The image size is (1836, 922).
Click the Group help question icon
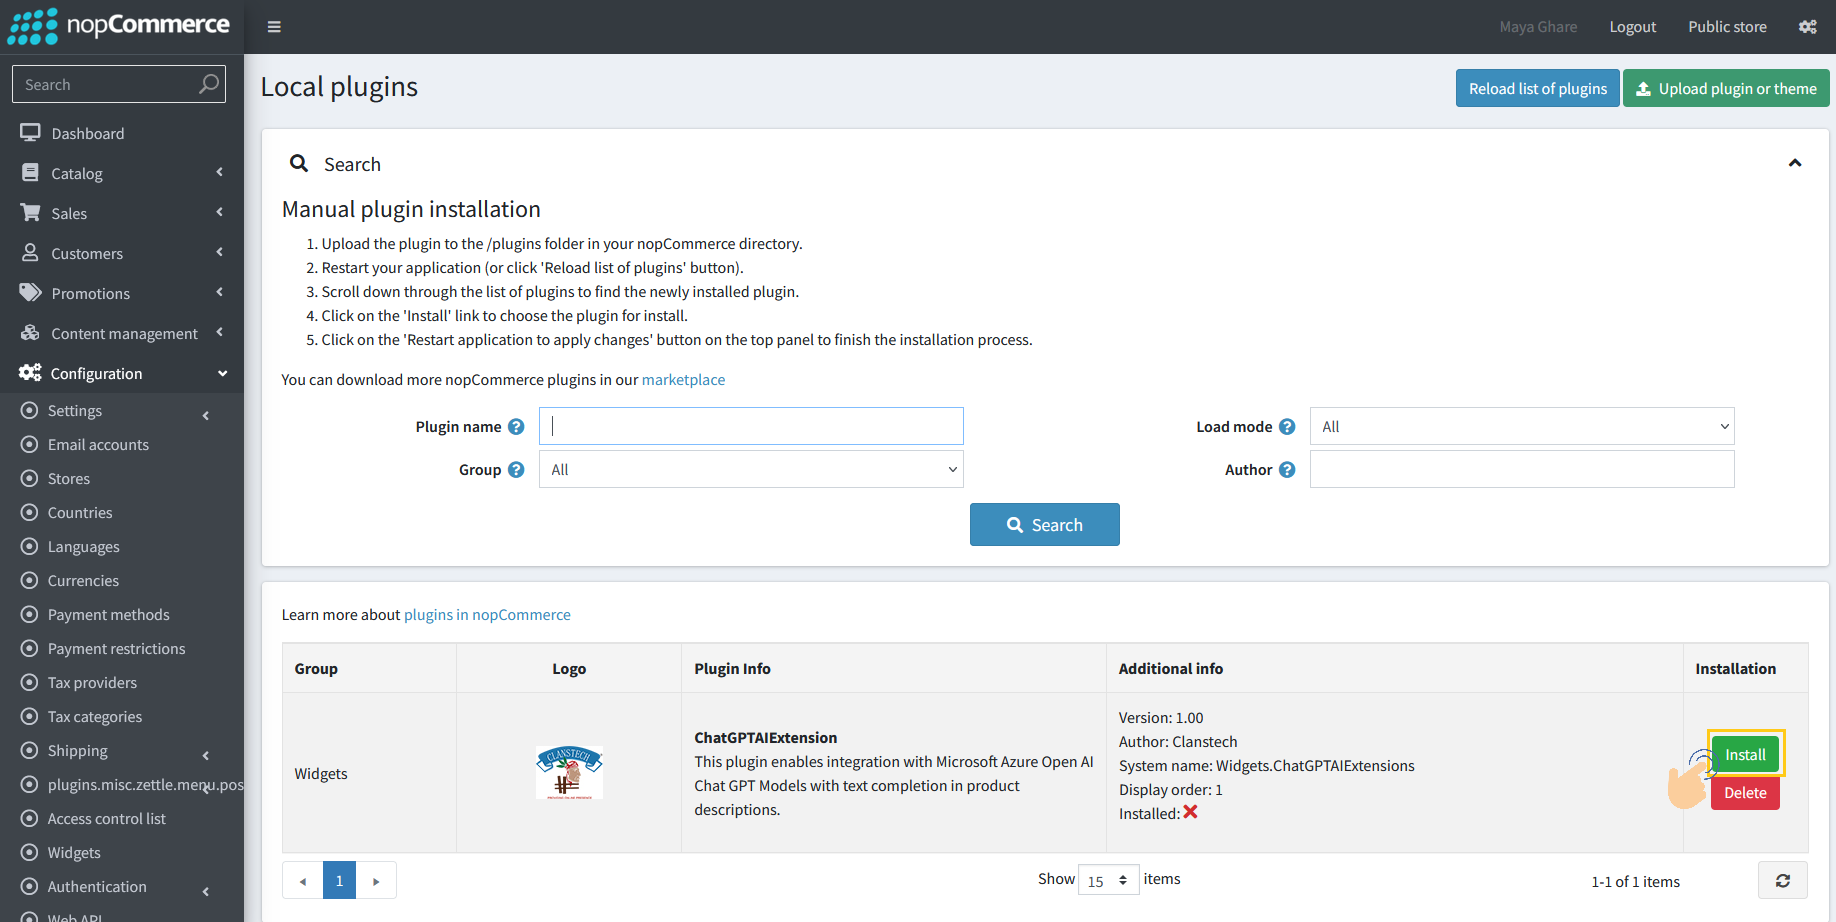(516, 470)
